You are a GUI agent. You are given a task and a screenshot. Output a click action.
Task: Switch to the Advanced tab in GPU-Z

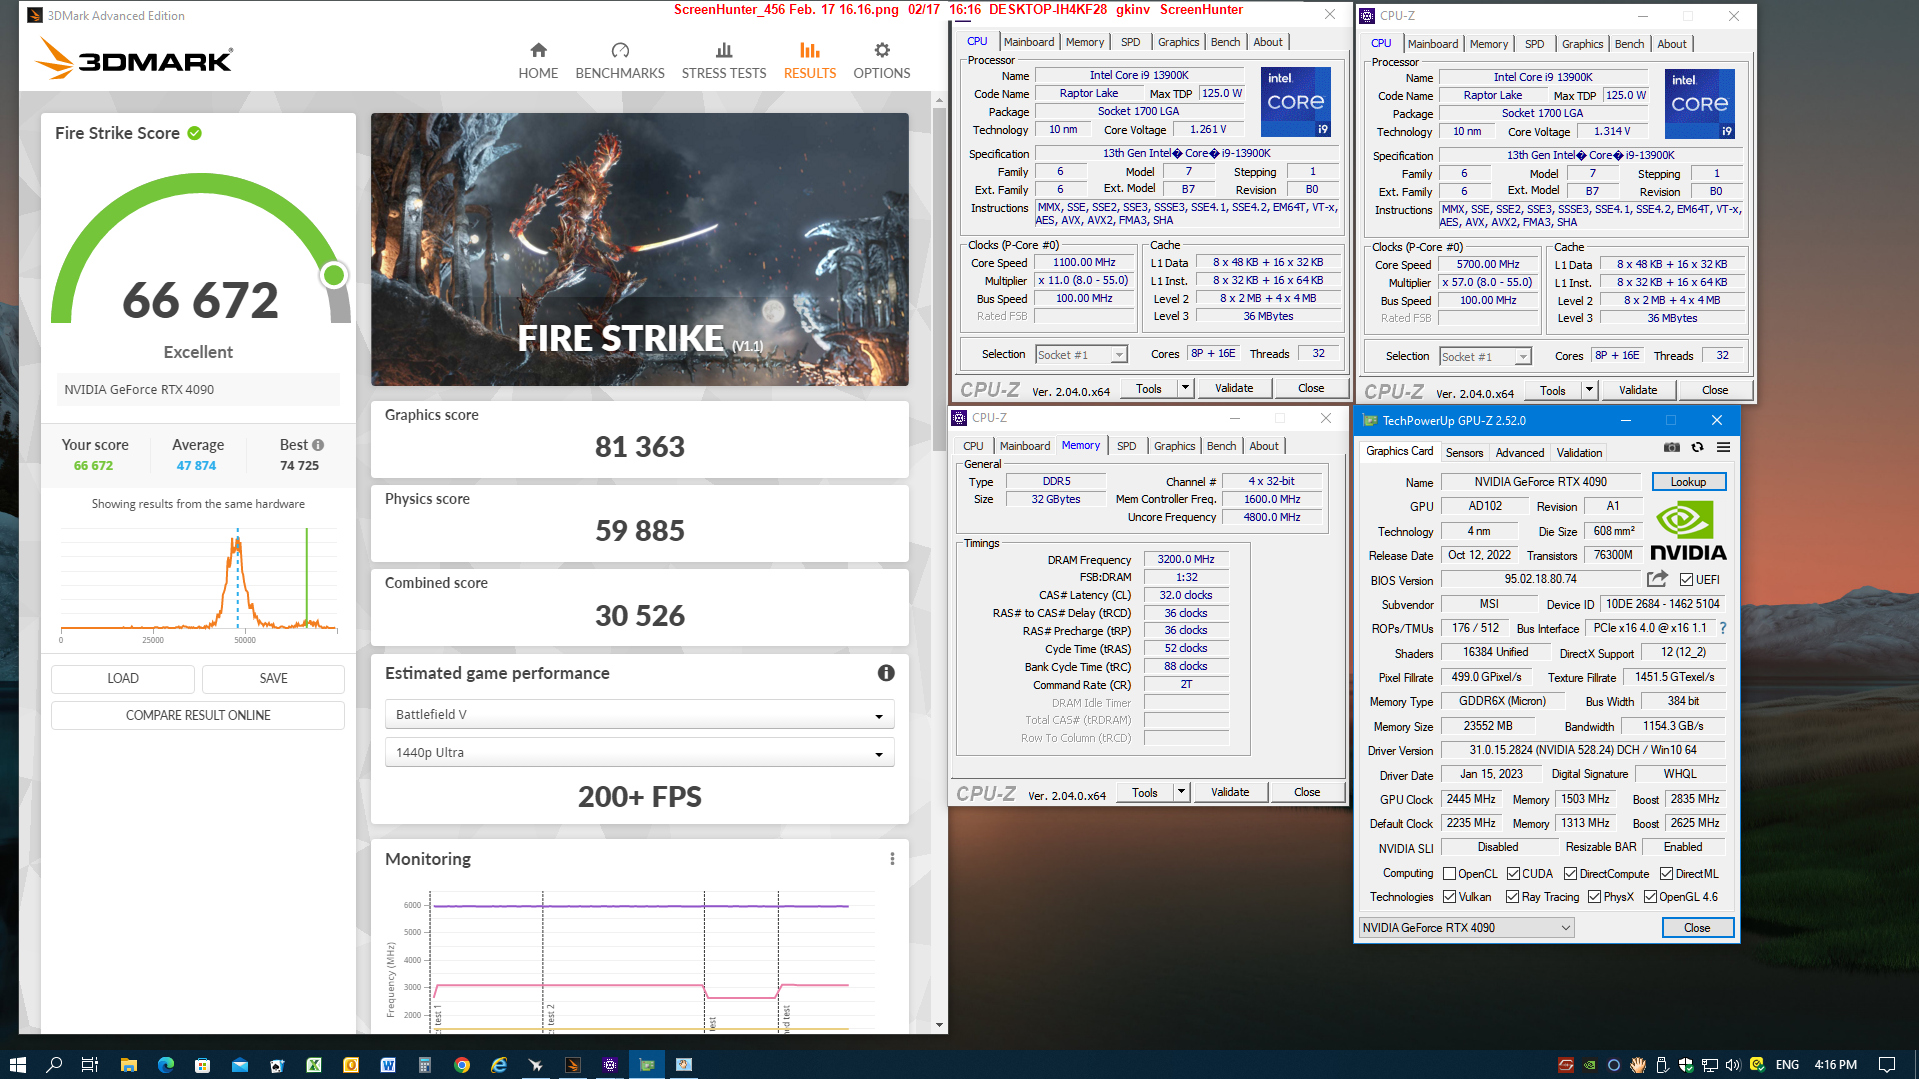click(1519, 452)
